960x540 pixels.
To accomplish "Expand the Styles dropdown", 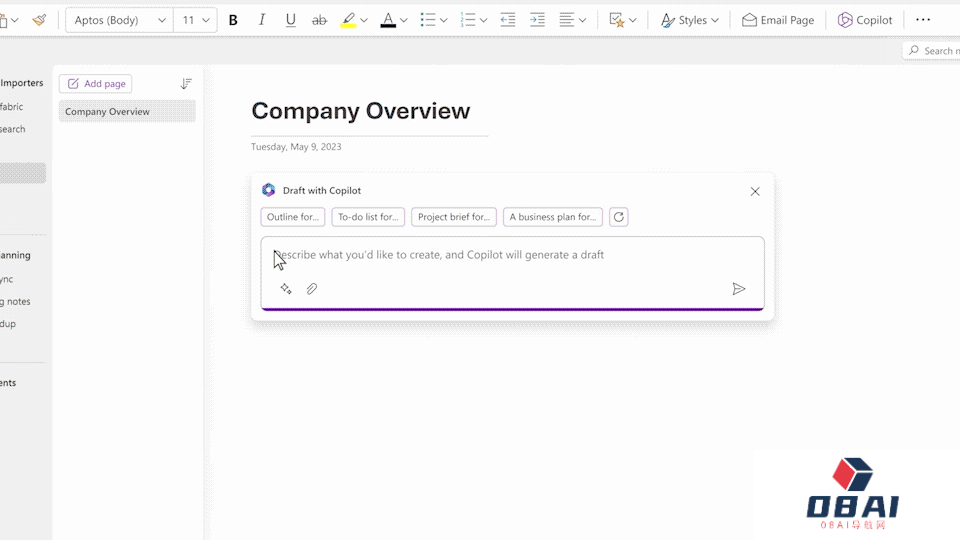I will coord(690,20).
